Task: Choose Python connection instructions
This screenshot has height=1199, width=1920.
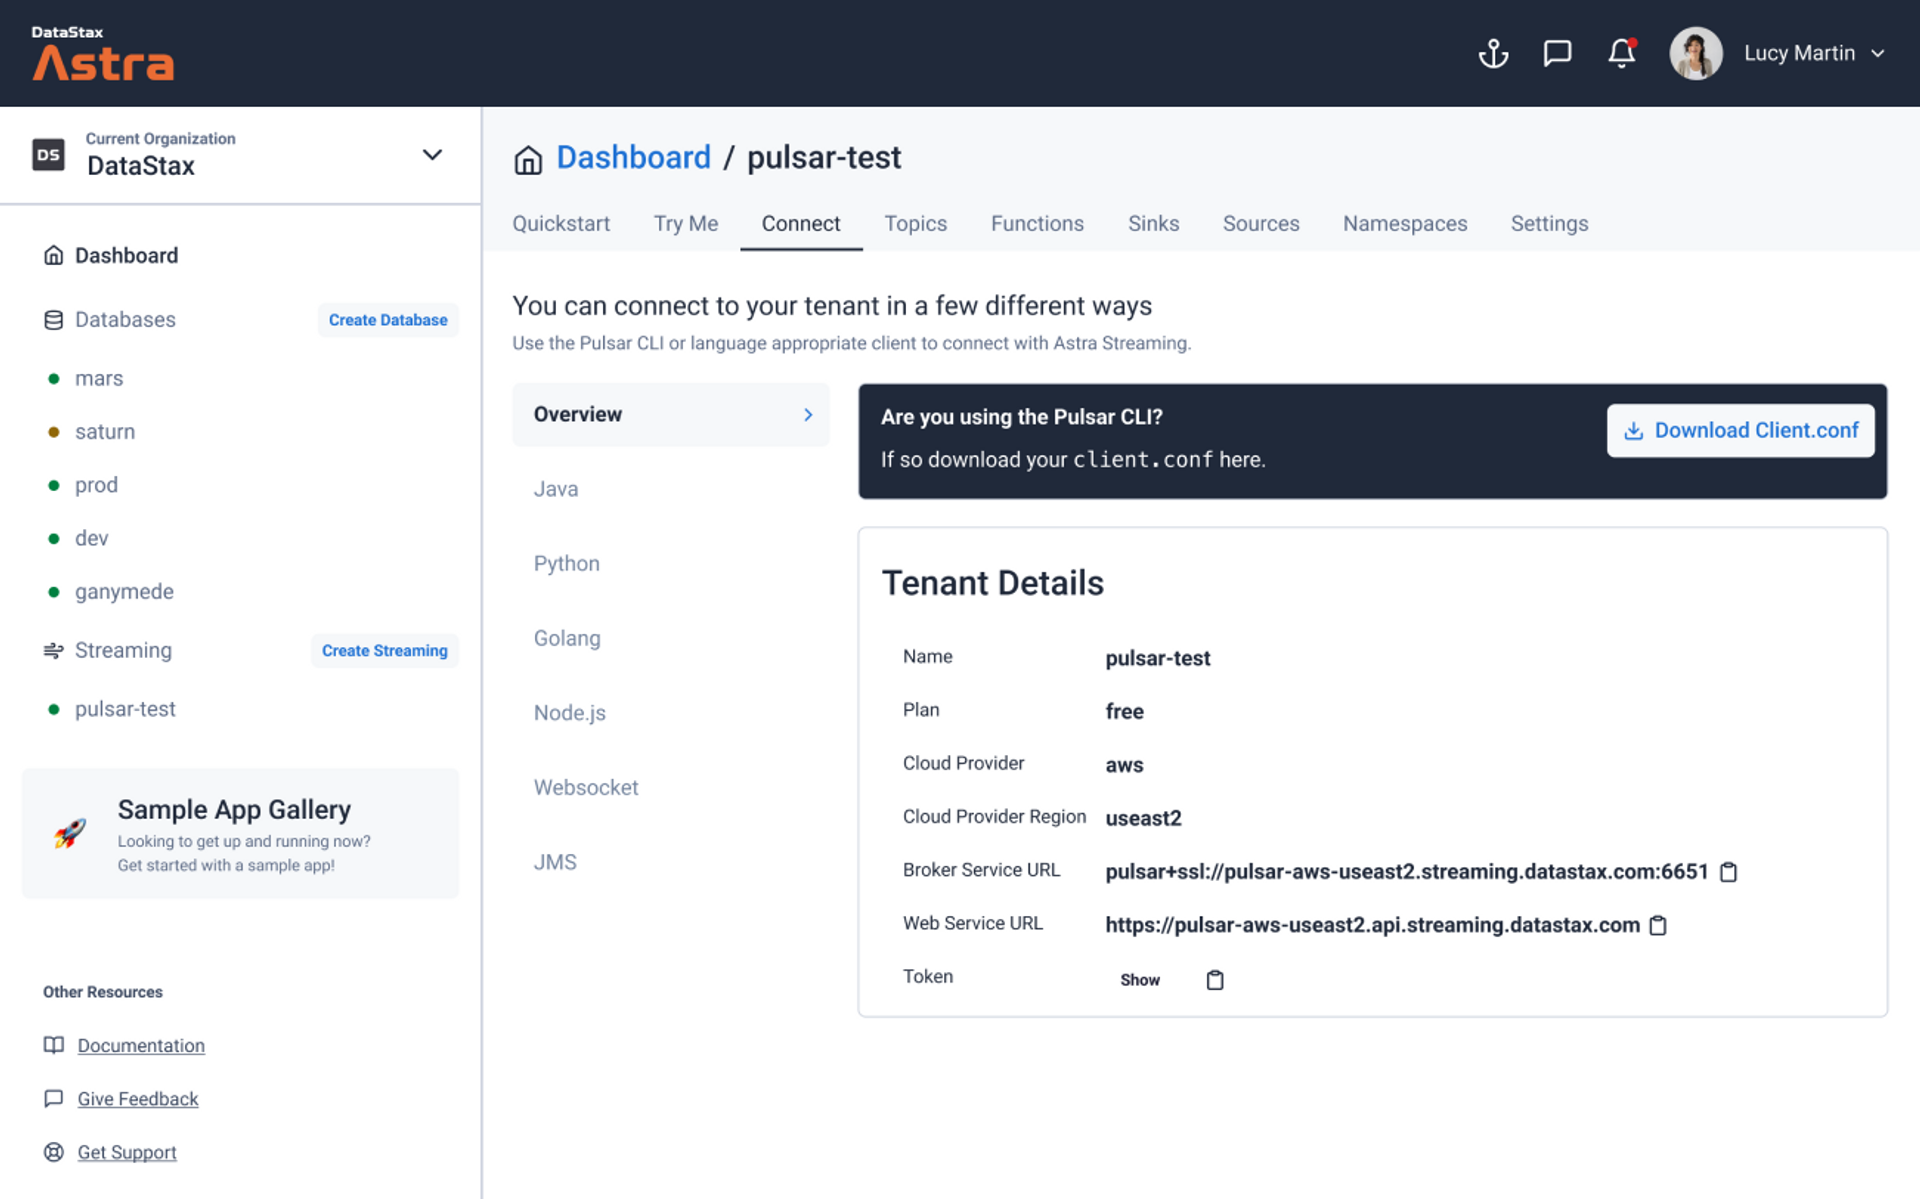Action: pyautogui.click(x=566, y=563)
